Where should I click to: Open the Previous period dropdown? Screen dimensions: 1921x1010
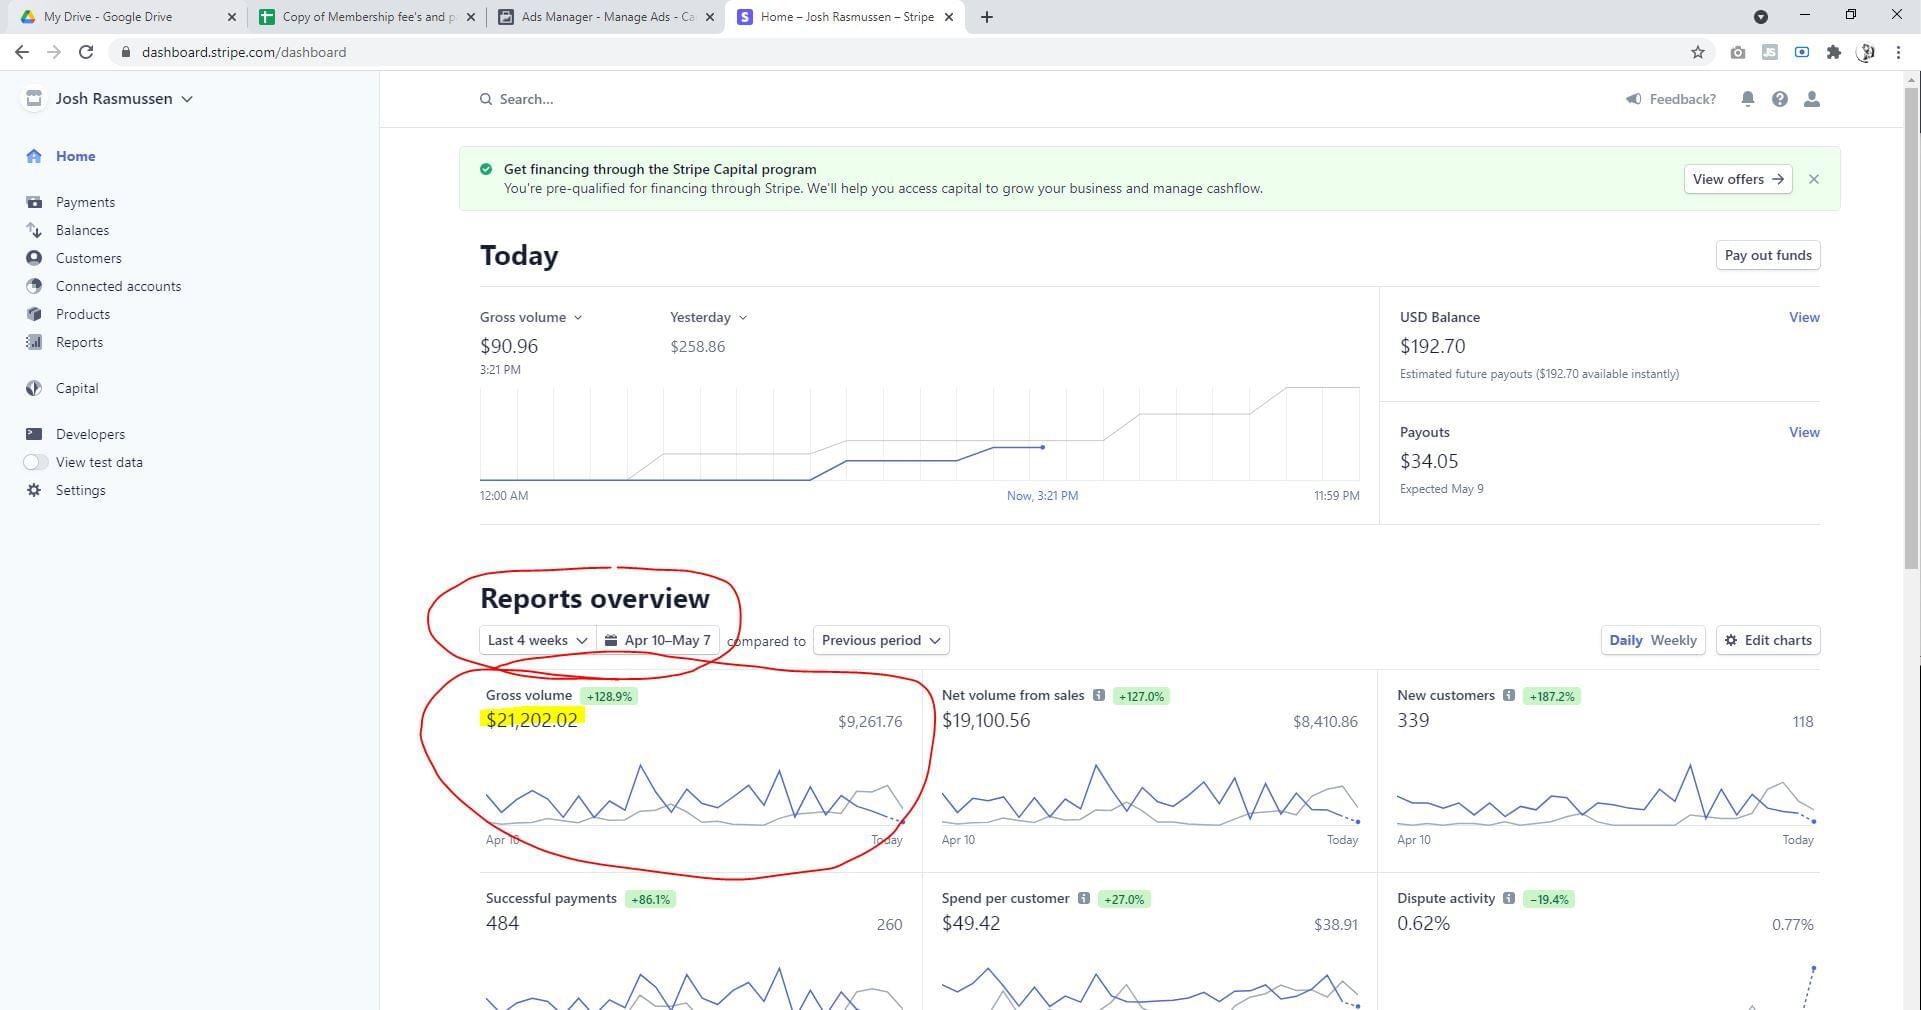click(x=880, y=640)
